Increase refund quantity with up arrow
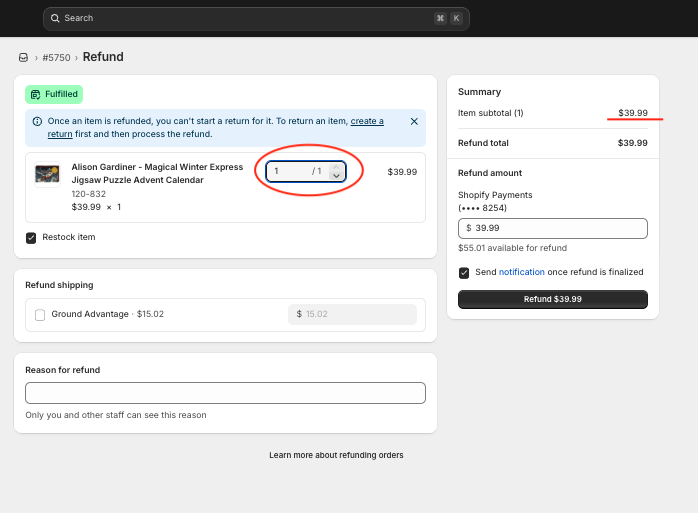698x513 pixels. 336,167
